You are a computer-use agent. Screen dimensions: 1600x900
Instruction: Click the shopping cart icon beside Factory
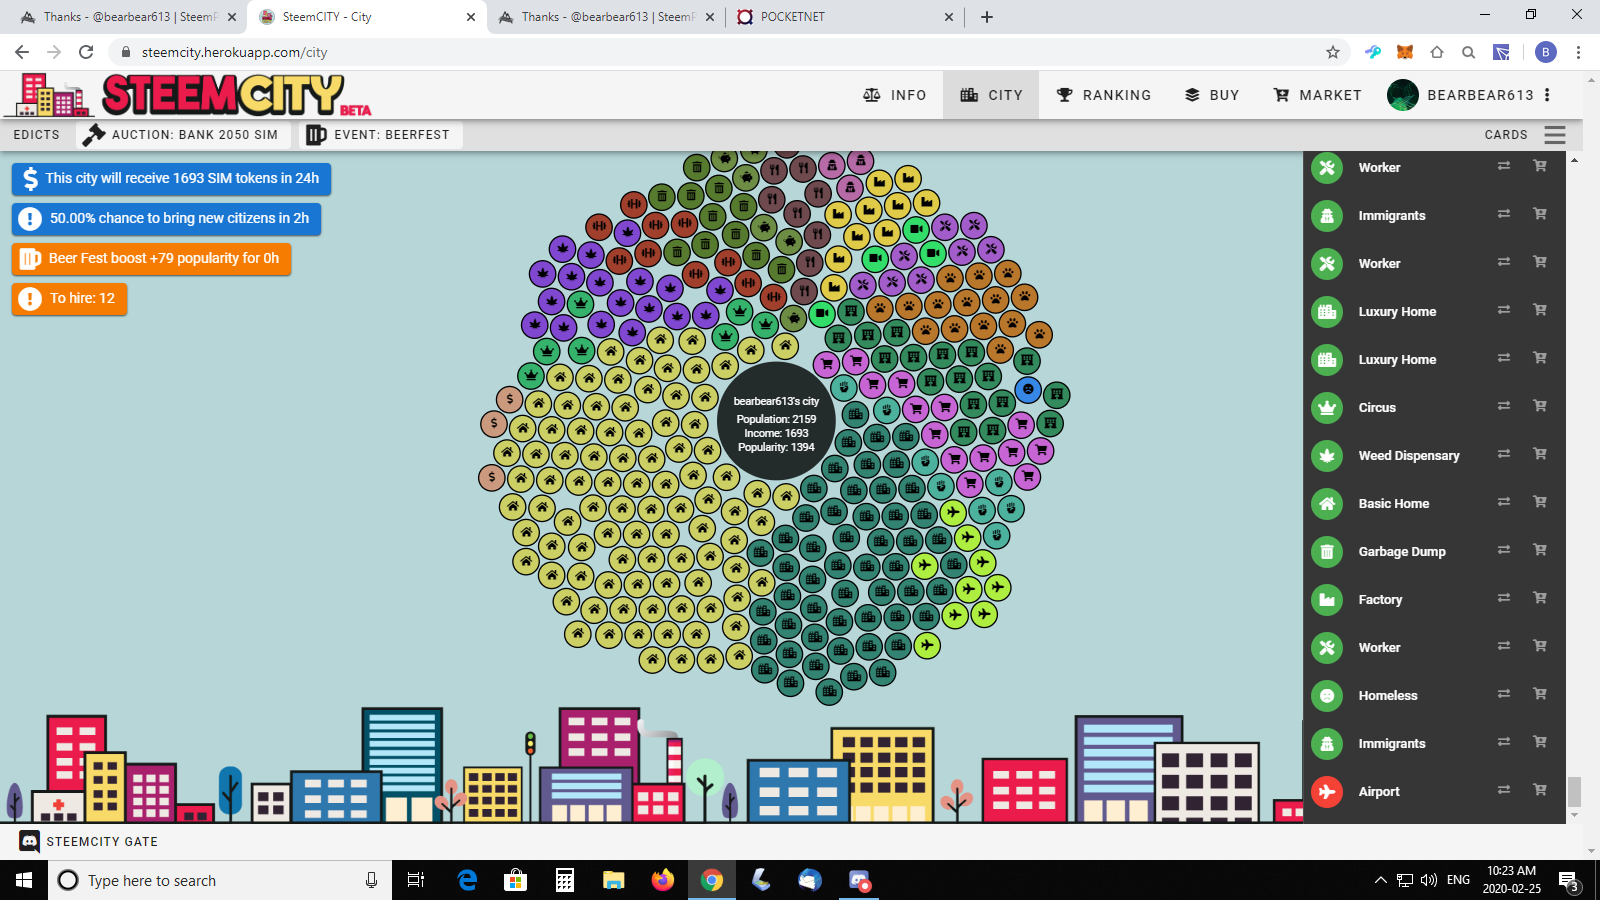pyautogui.click(x=1540, y=598)
